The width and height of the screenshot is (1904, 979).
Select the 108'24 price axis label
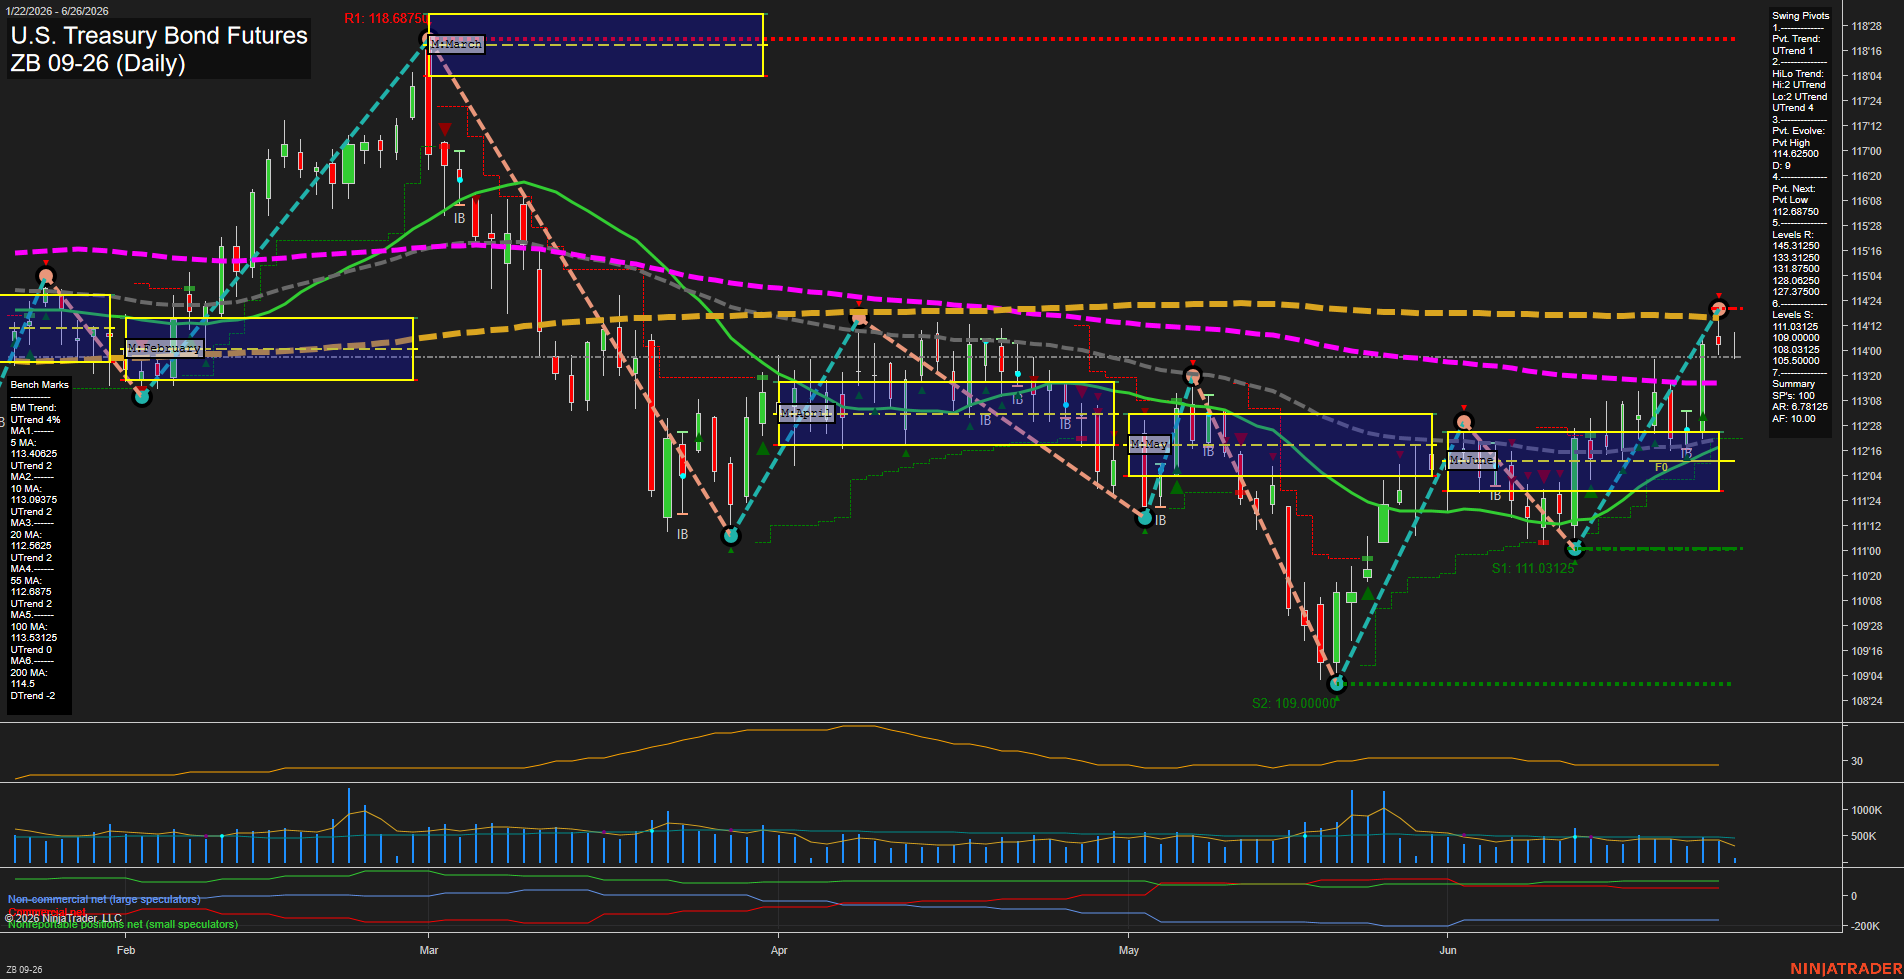click(x=1866, y=701)
